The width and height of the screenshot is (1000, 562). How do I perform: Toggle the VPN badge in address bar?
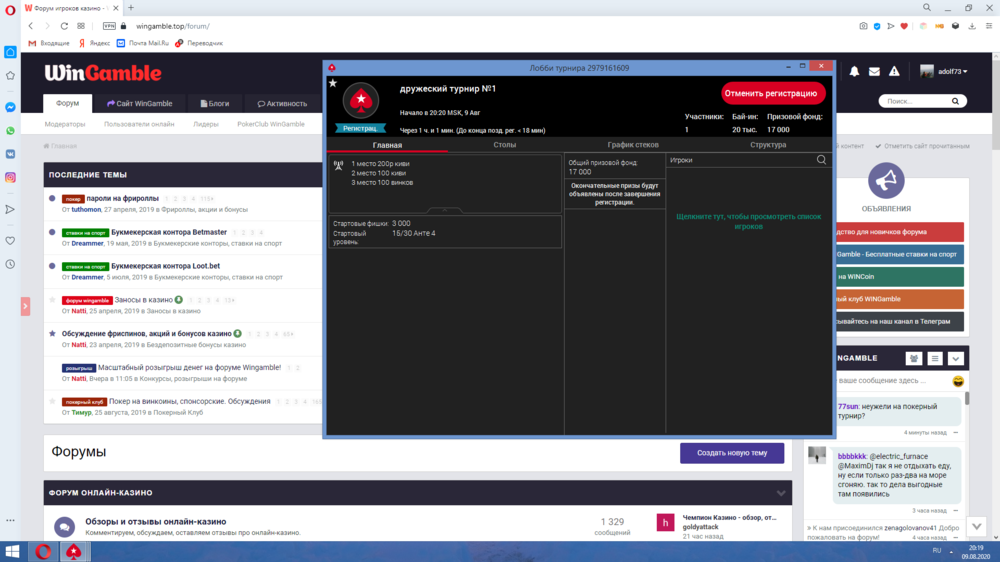pos(109,26)
